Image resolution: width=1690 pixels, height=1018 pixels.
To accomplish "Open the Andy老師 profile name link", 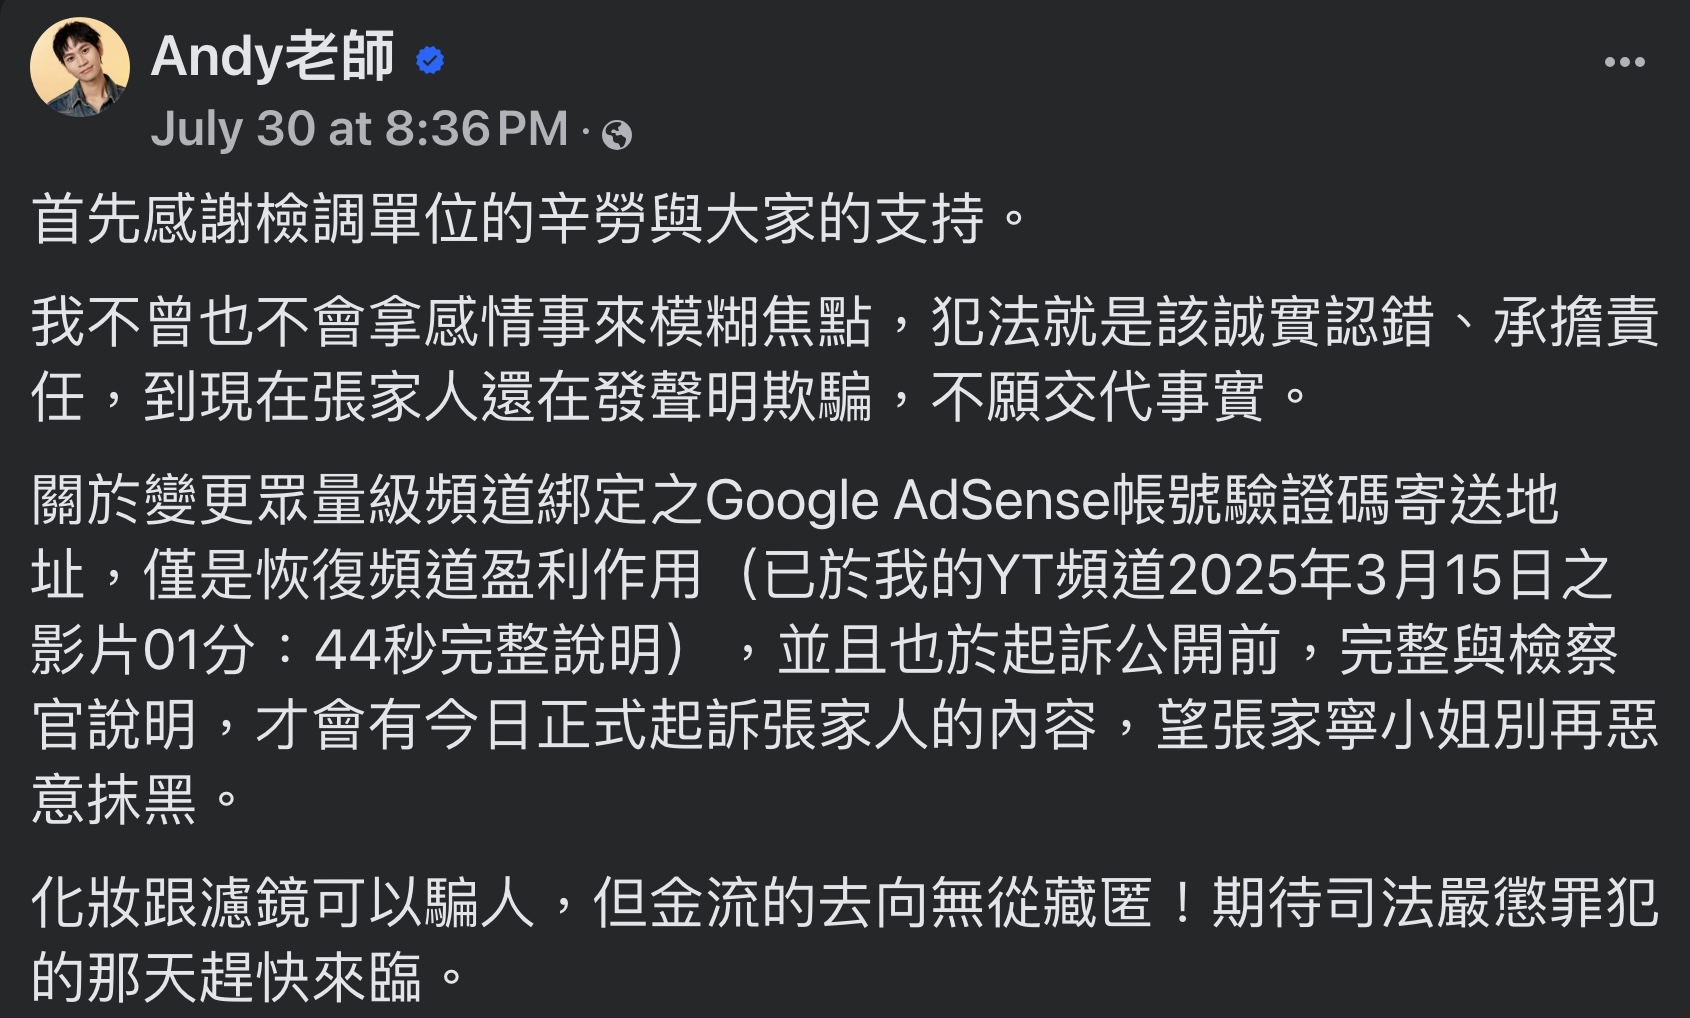I will [x=272, y=56].
